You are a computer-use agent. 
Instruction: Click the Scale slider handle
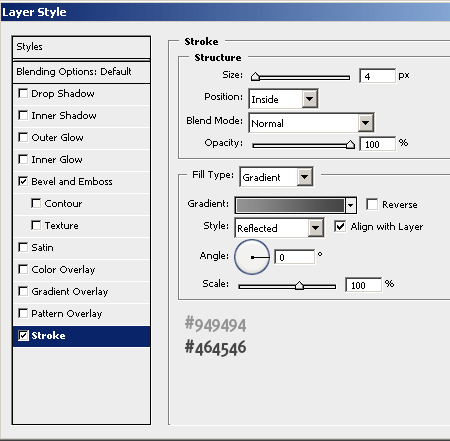tap(299, 286)
